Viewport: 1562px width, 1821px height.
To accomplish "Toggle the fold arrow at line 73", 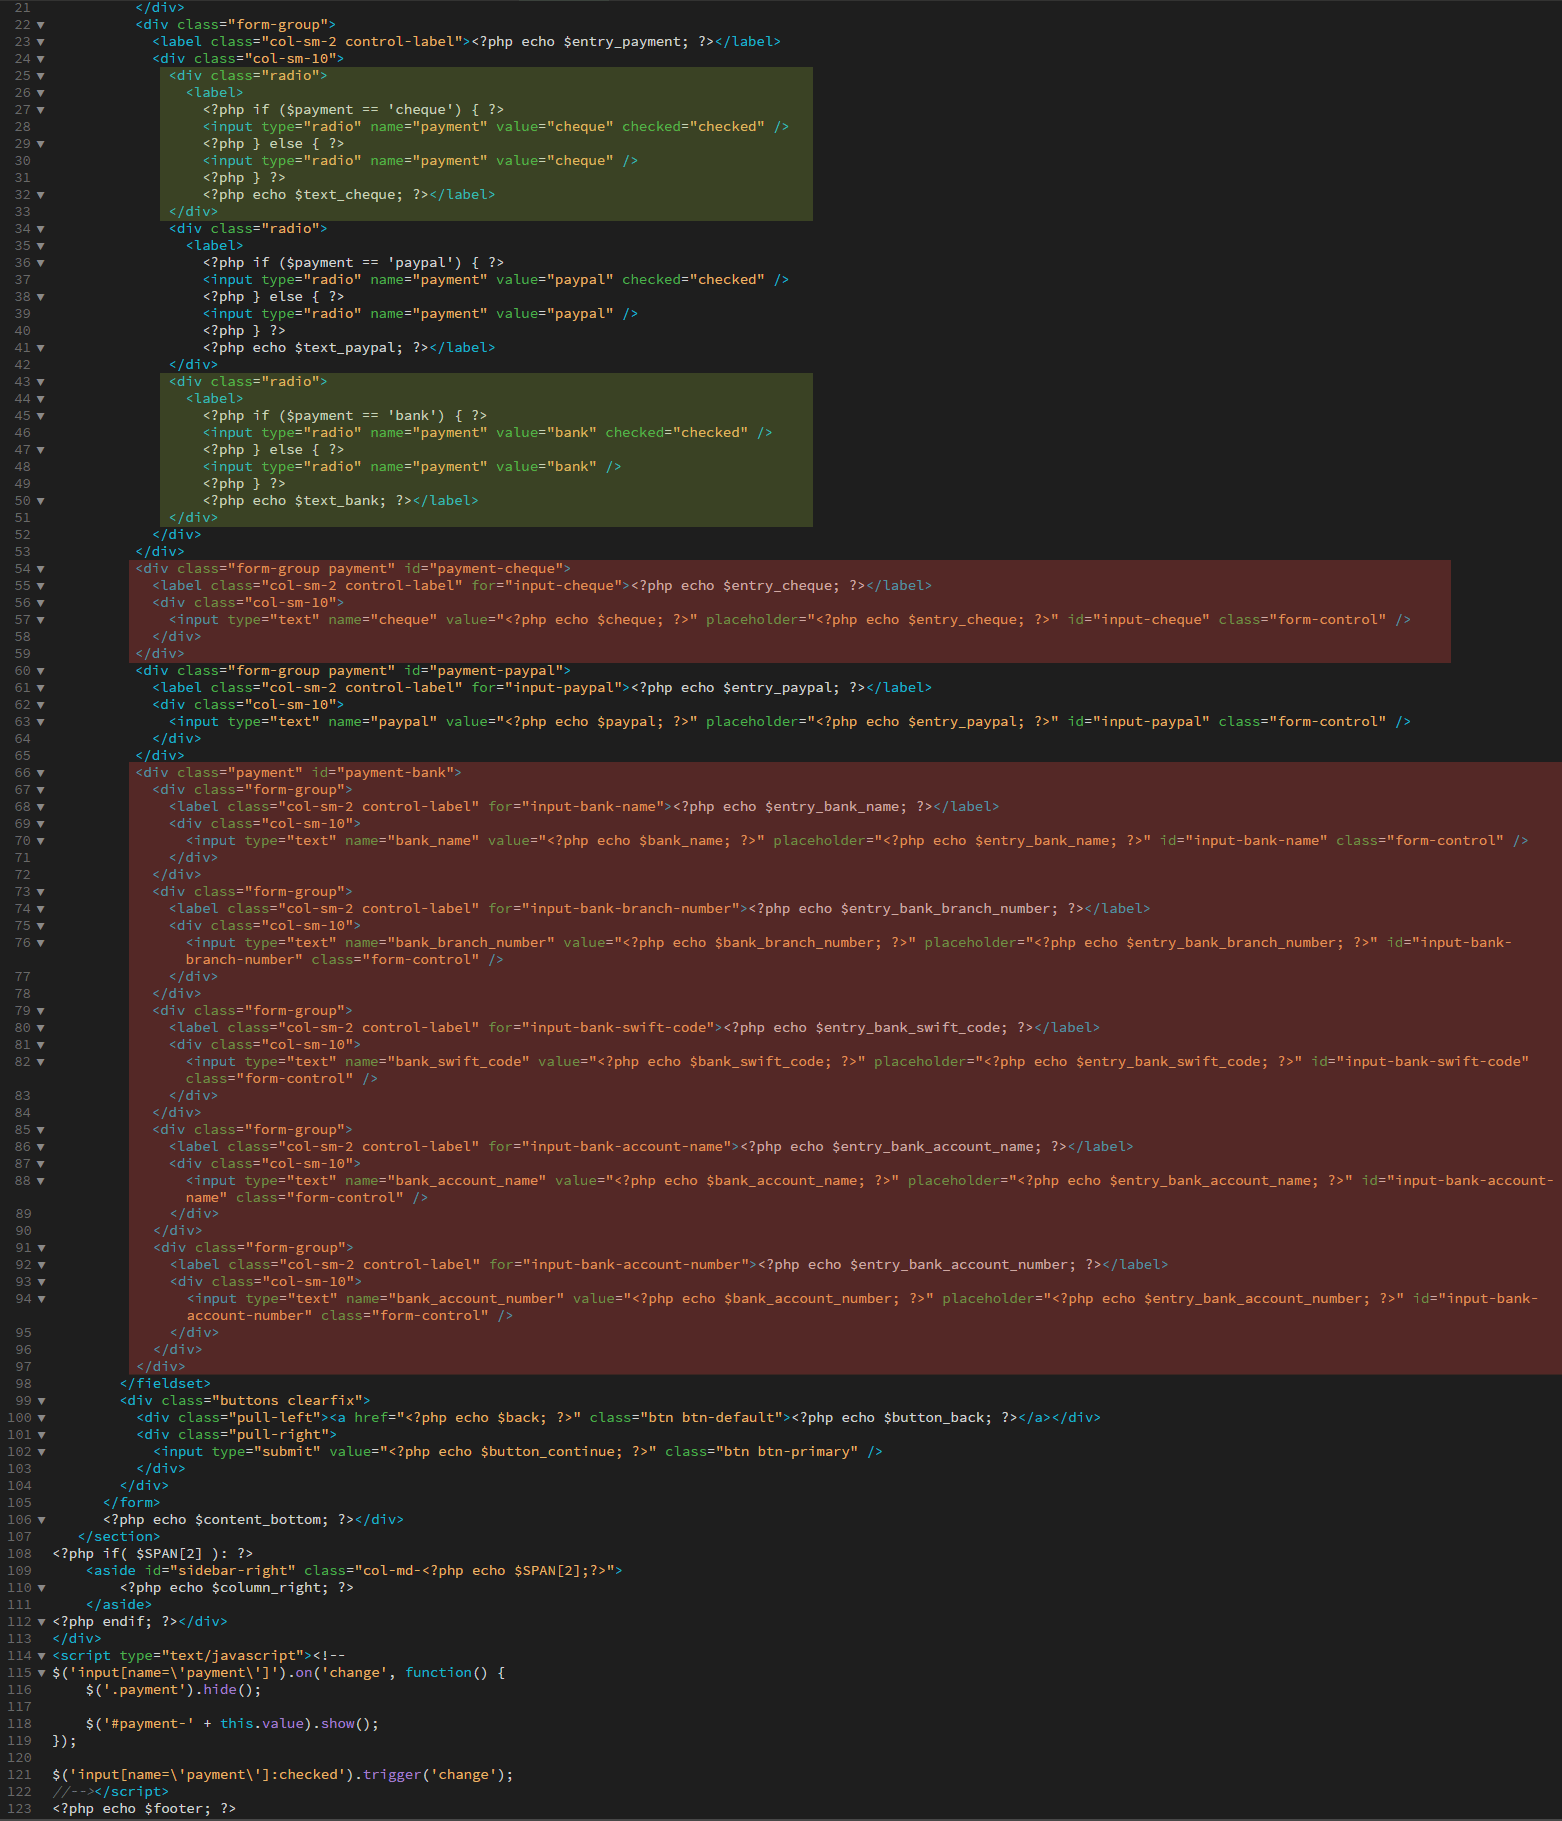I will click(41, 892).
